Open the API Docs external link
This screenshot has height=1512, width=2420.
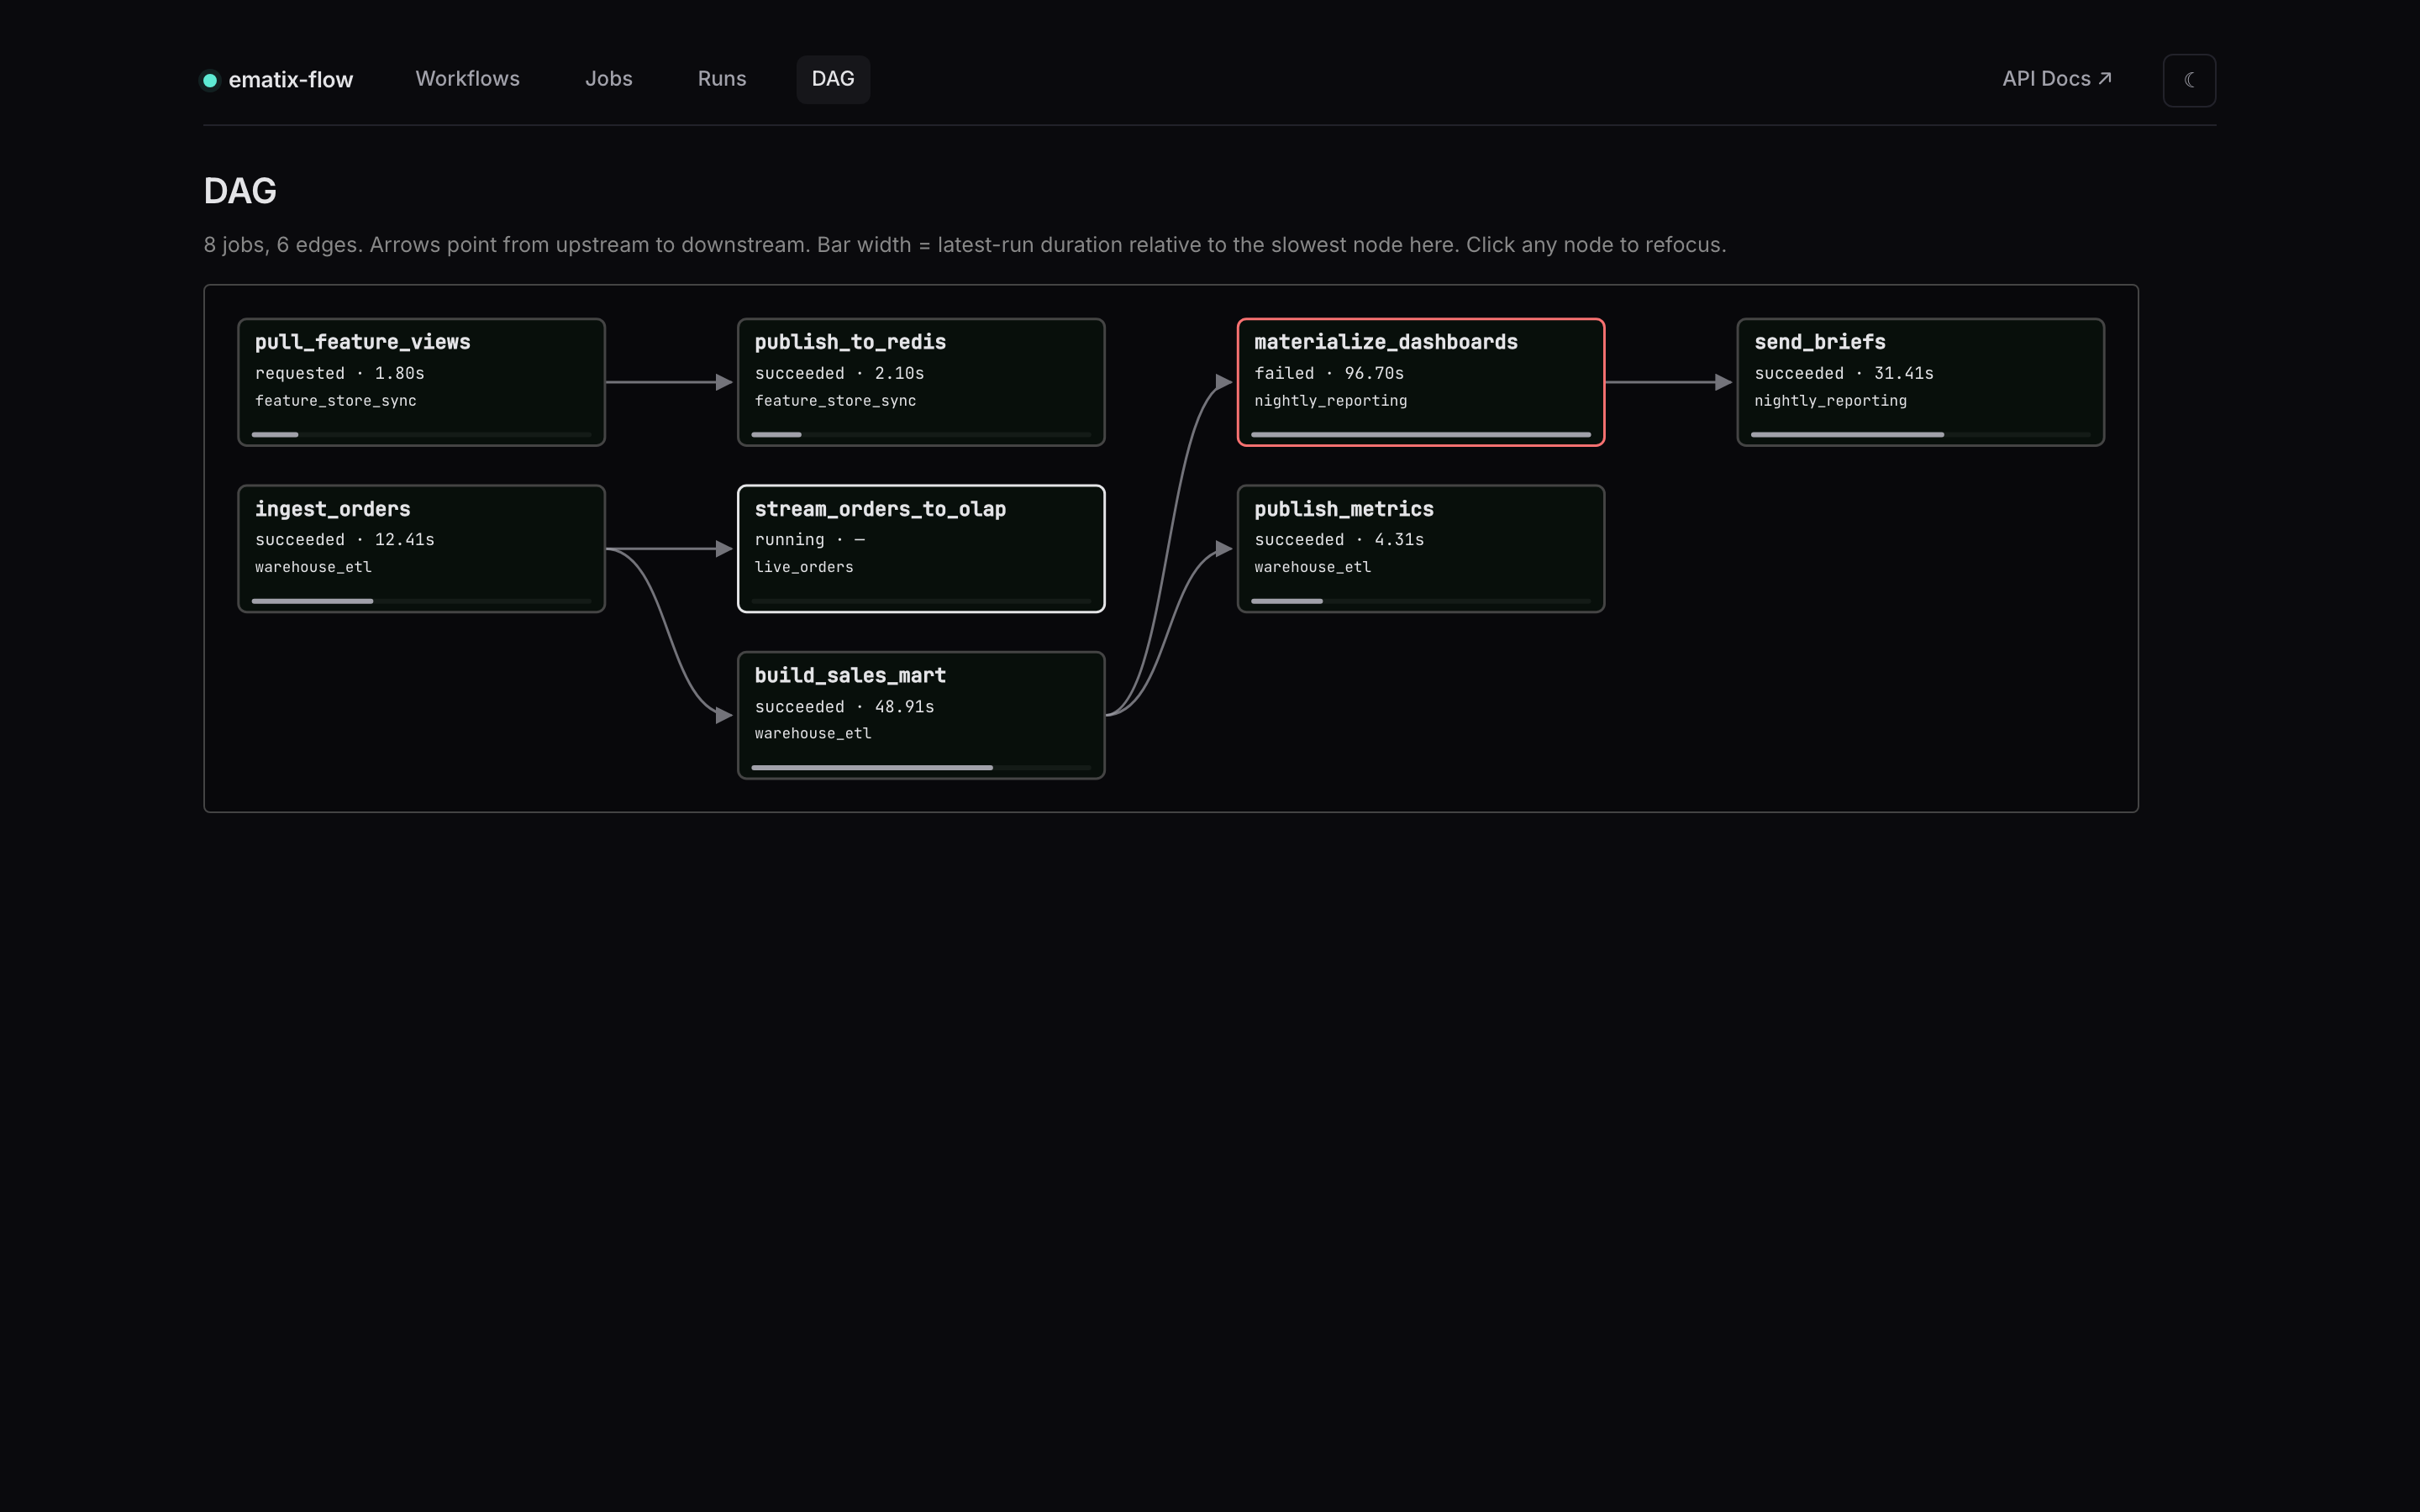point(2056,79)
